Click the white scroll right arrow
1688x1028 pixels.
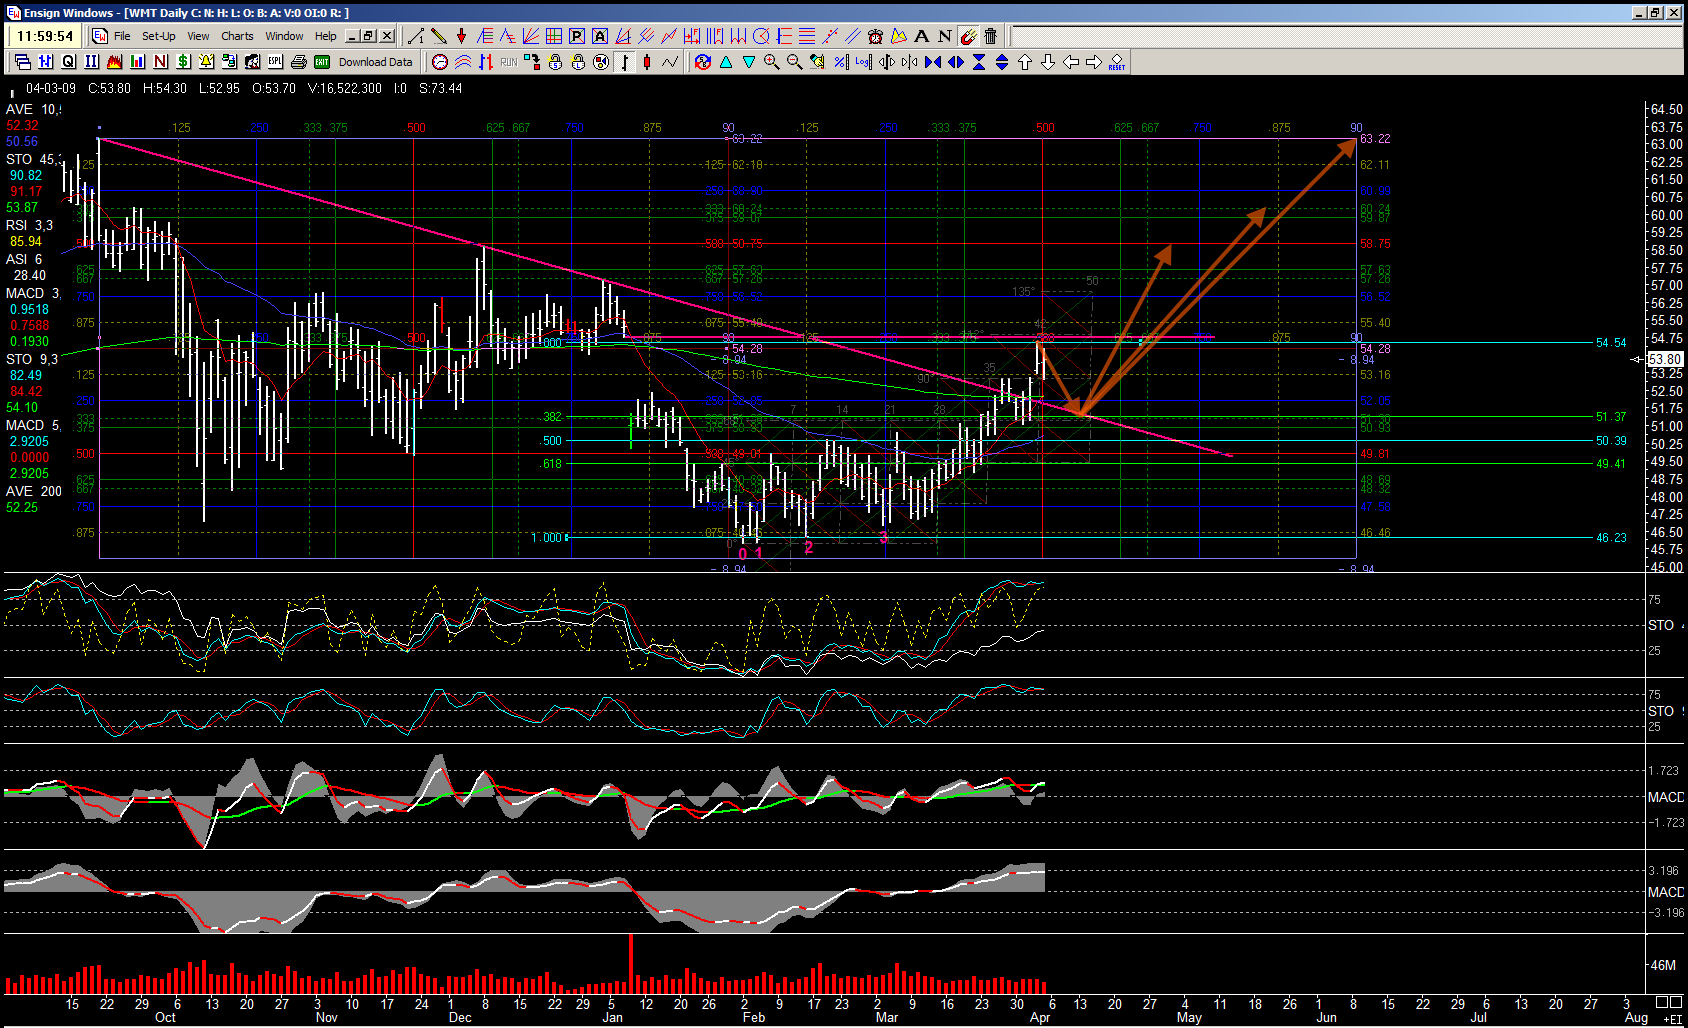point(1094,62)
